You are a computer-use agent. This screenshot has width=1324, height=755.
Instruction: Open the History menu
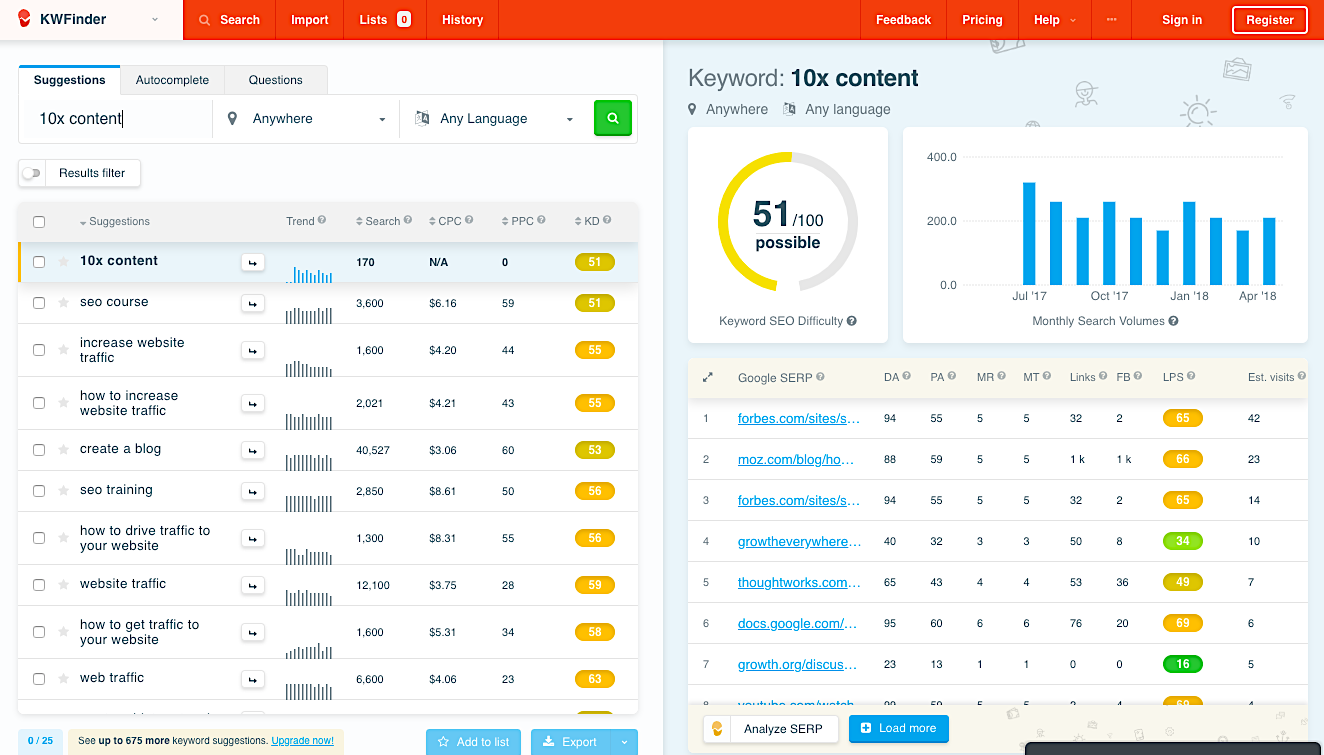pos(462,20)
